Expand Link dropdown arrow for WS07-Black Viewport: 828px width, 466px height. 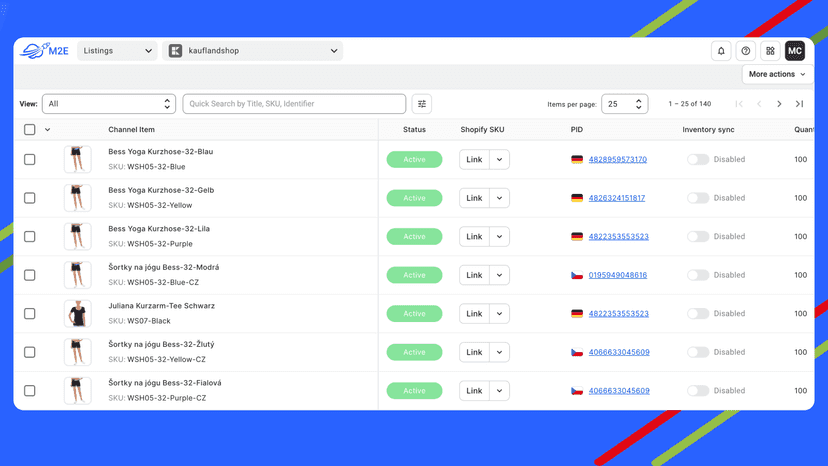pyautogui.click(x=499, y=314)
